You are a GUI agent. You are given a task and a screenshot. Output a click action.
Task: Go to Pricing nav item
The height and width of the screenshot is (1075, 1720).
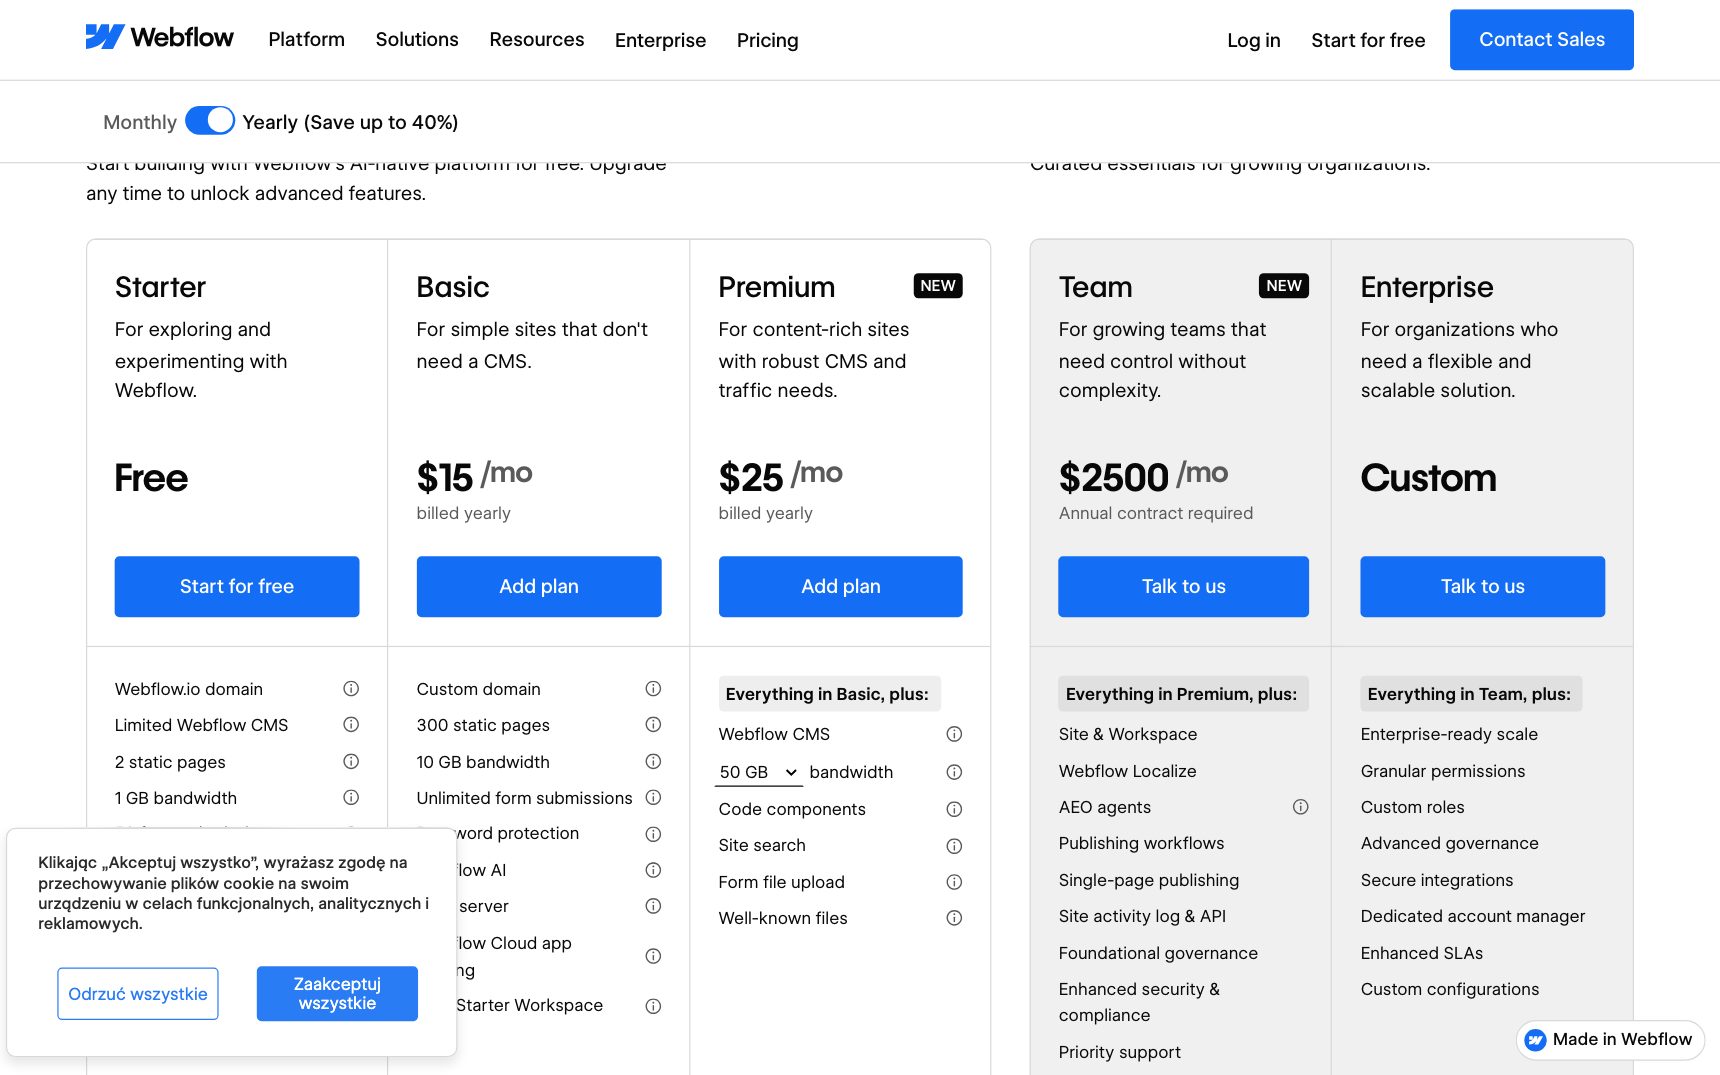[767, 40]
